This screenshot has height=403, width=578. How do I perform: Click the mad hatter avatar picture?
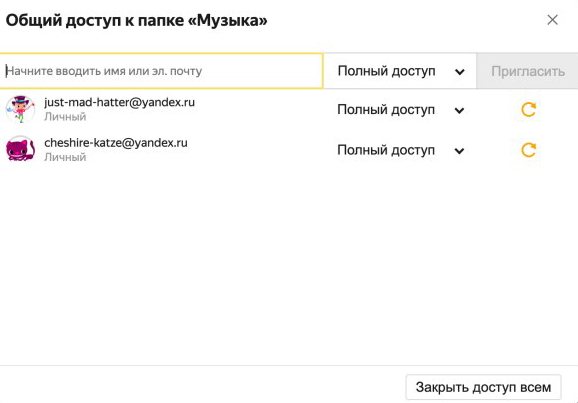coord(20,109)
